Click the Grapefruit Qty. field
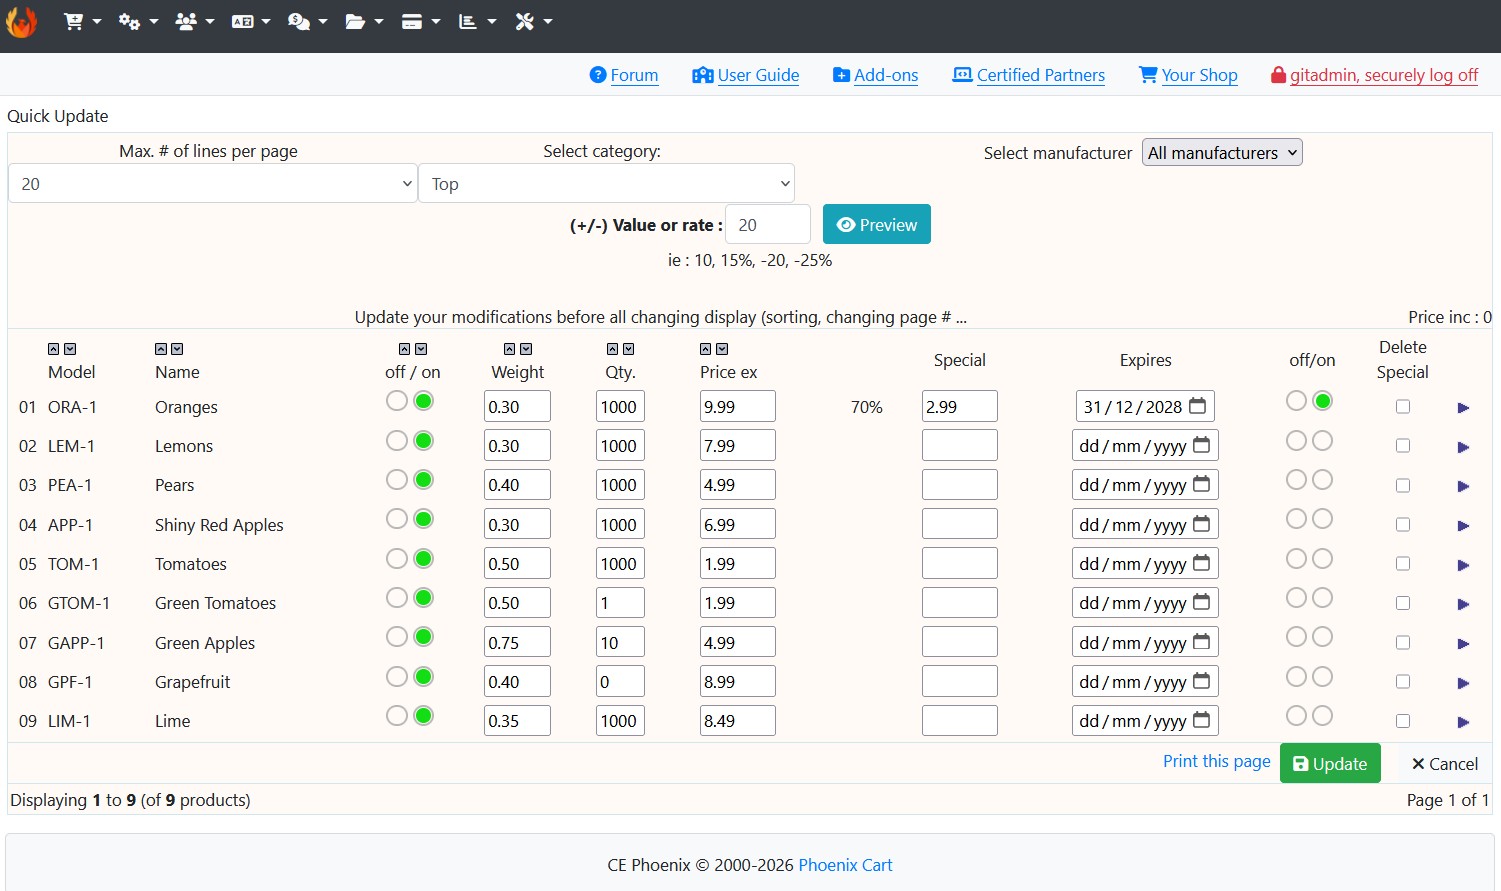This screenshot has width=1501, height=891. (x=620, y=682)
